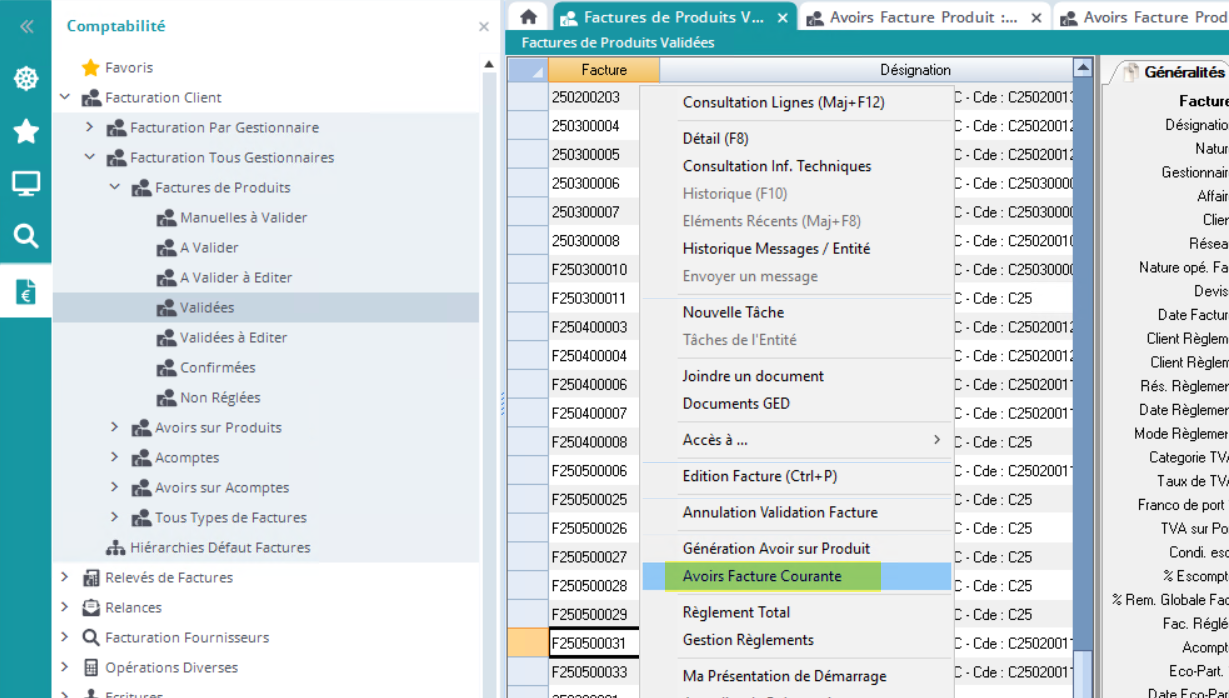The height and width of the screenshot is (698, 1229).
Task: Click the tree panel scroll-up arrow
Action: pyautogui.click(x=489, y=65)
